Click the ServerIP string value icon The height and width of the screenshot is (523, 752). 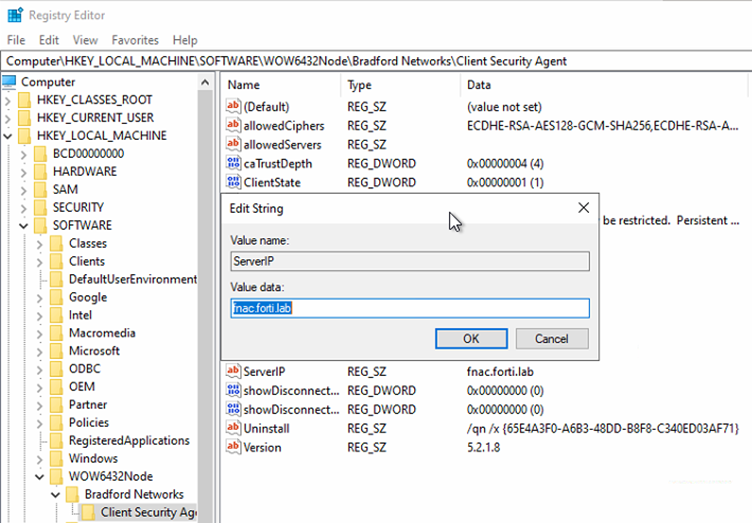coord(234,371)
